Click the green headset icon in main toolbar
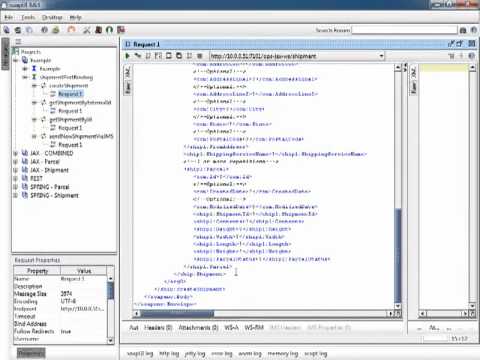 click(x=109, y=30)
